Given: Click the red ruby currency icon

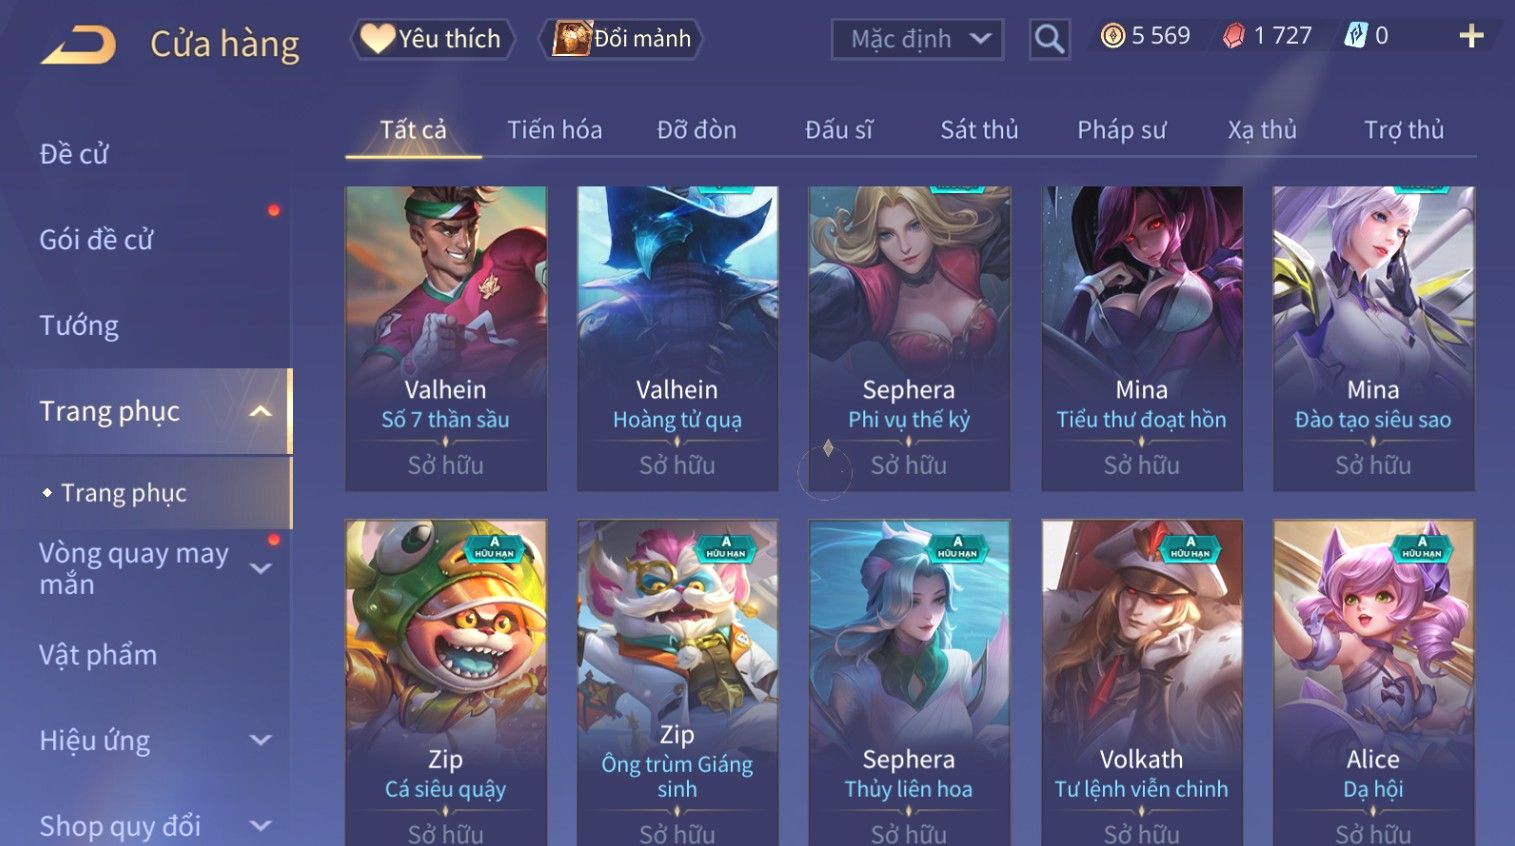Looking at the screenshot, I should click(x=1234, y=36).
